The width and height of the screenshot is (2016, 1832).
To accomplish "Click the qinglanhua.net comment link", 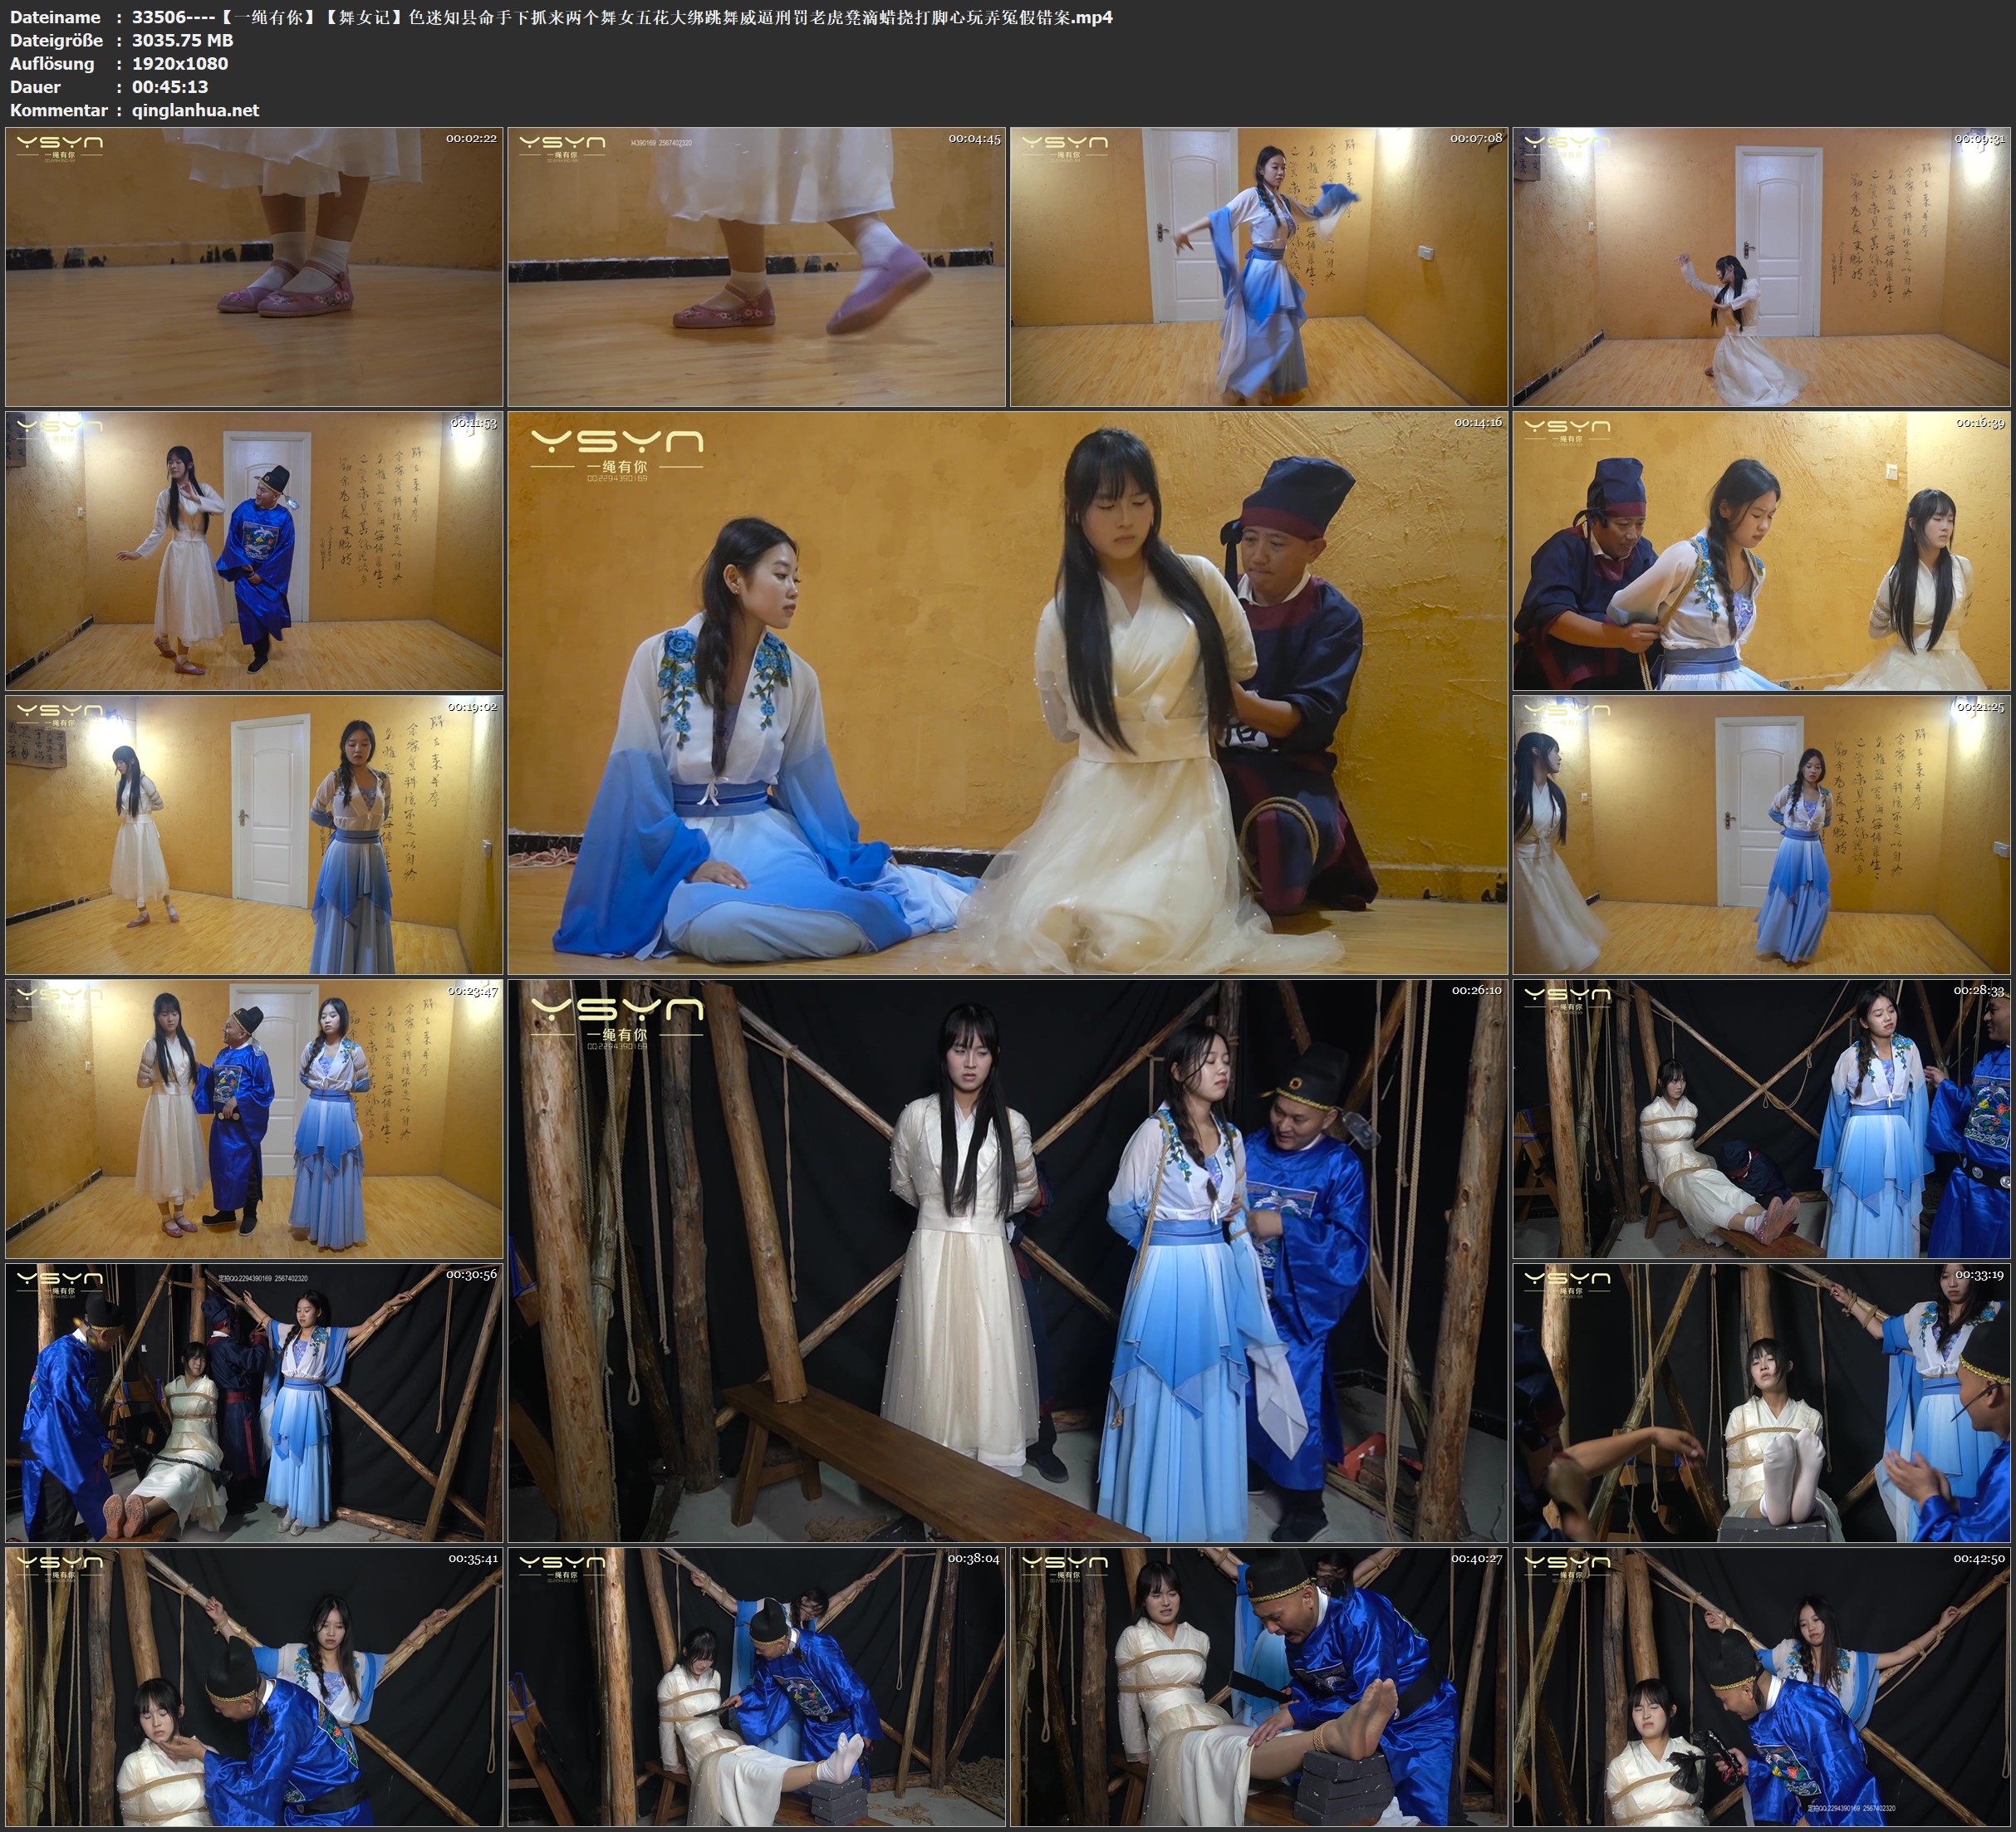I will click(195, 110).
